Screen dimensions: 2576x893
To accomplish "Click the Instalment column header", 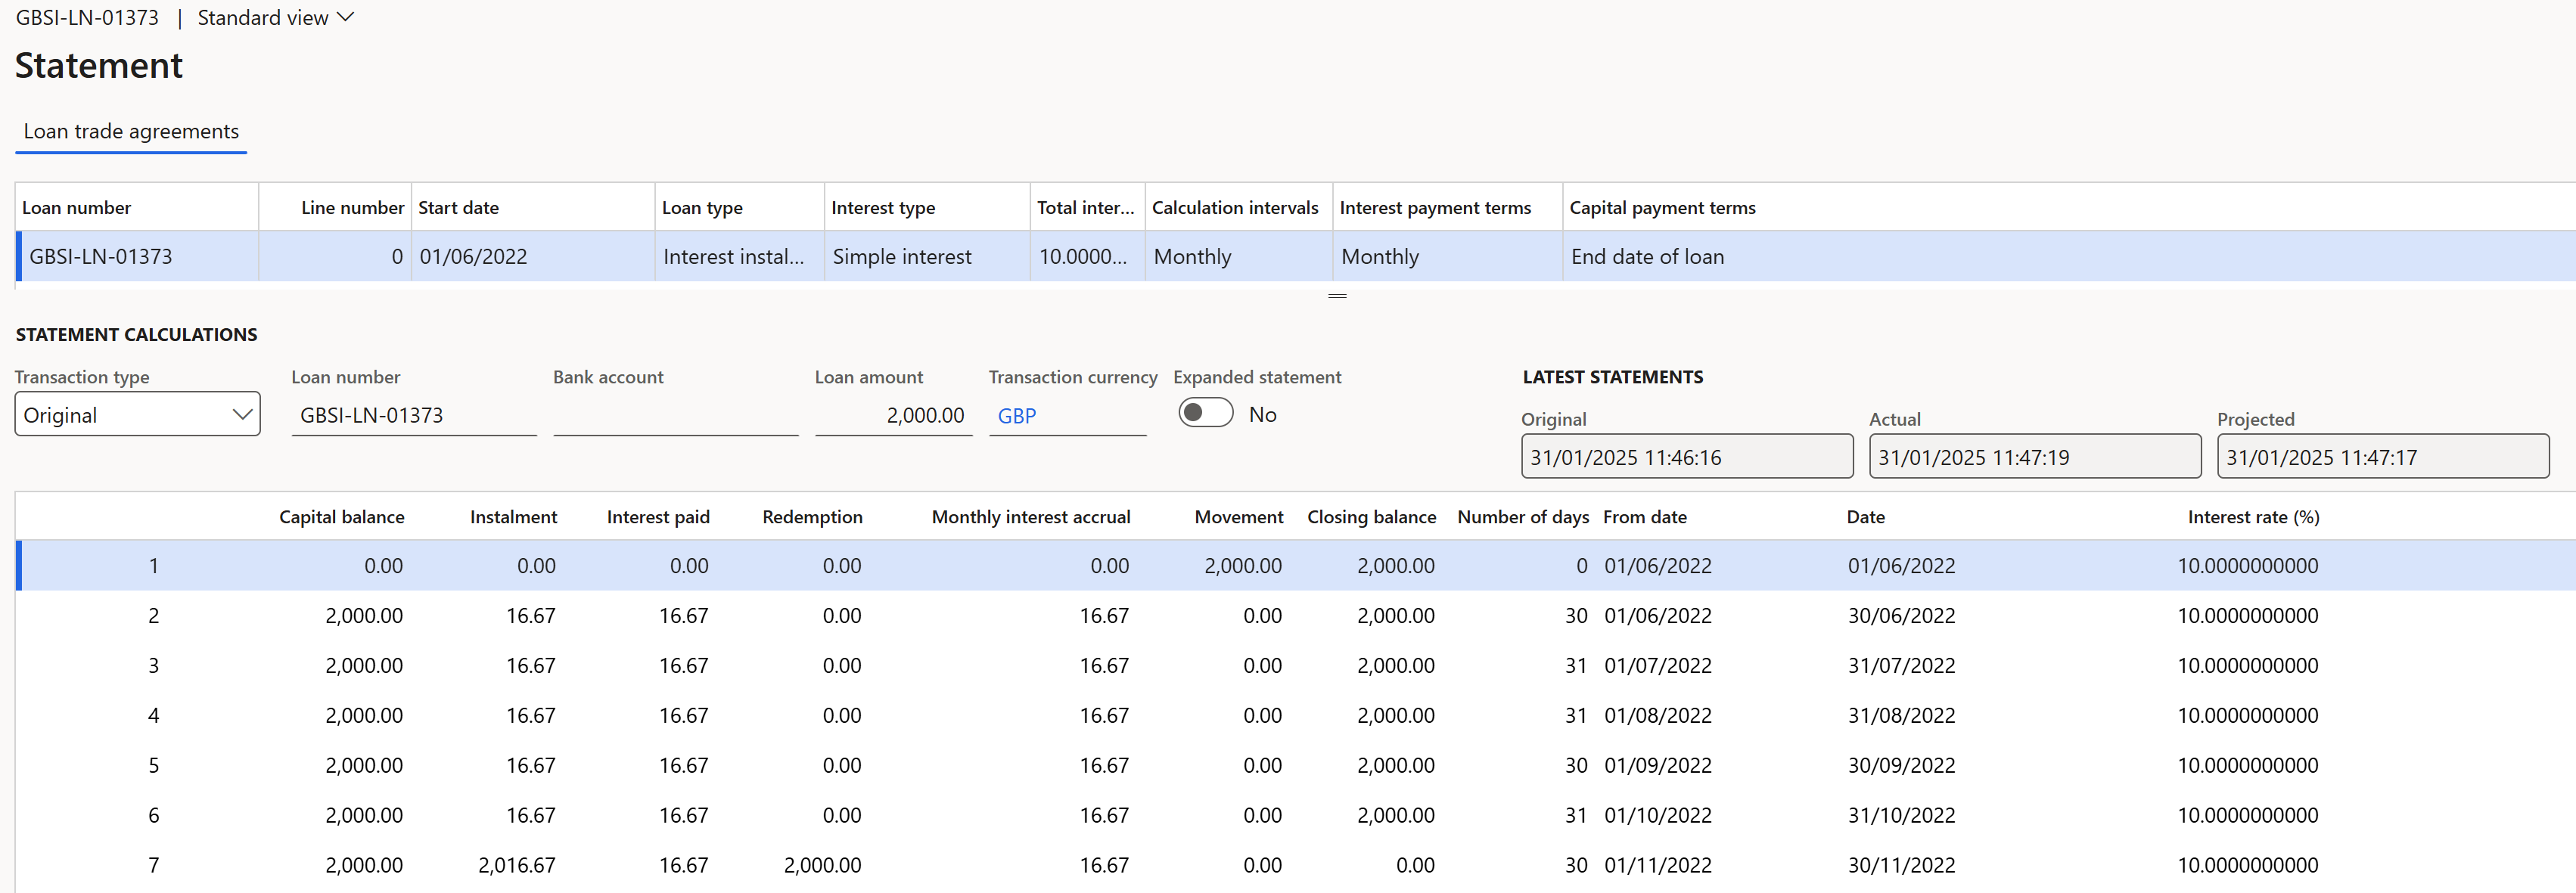I will click(x=513, y=517).
